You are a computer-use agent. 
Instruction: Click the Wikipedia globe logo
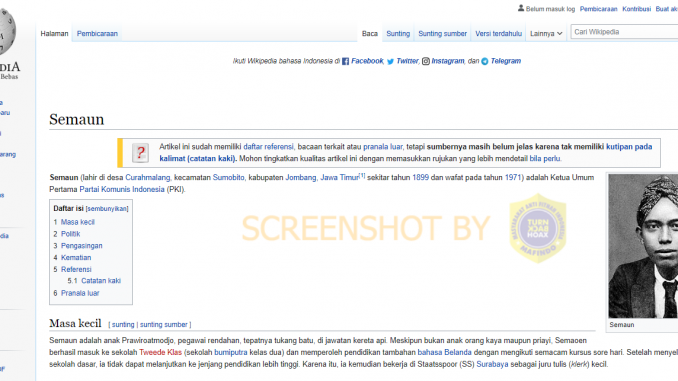6,32
